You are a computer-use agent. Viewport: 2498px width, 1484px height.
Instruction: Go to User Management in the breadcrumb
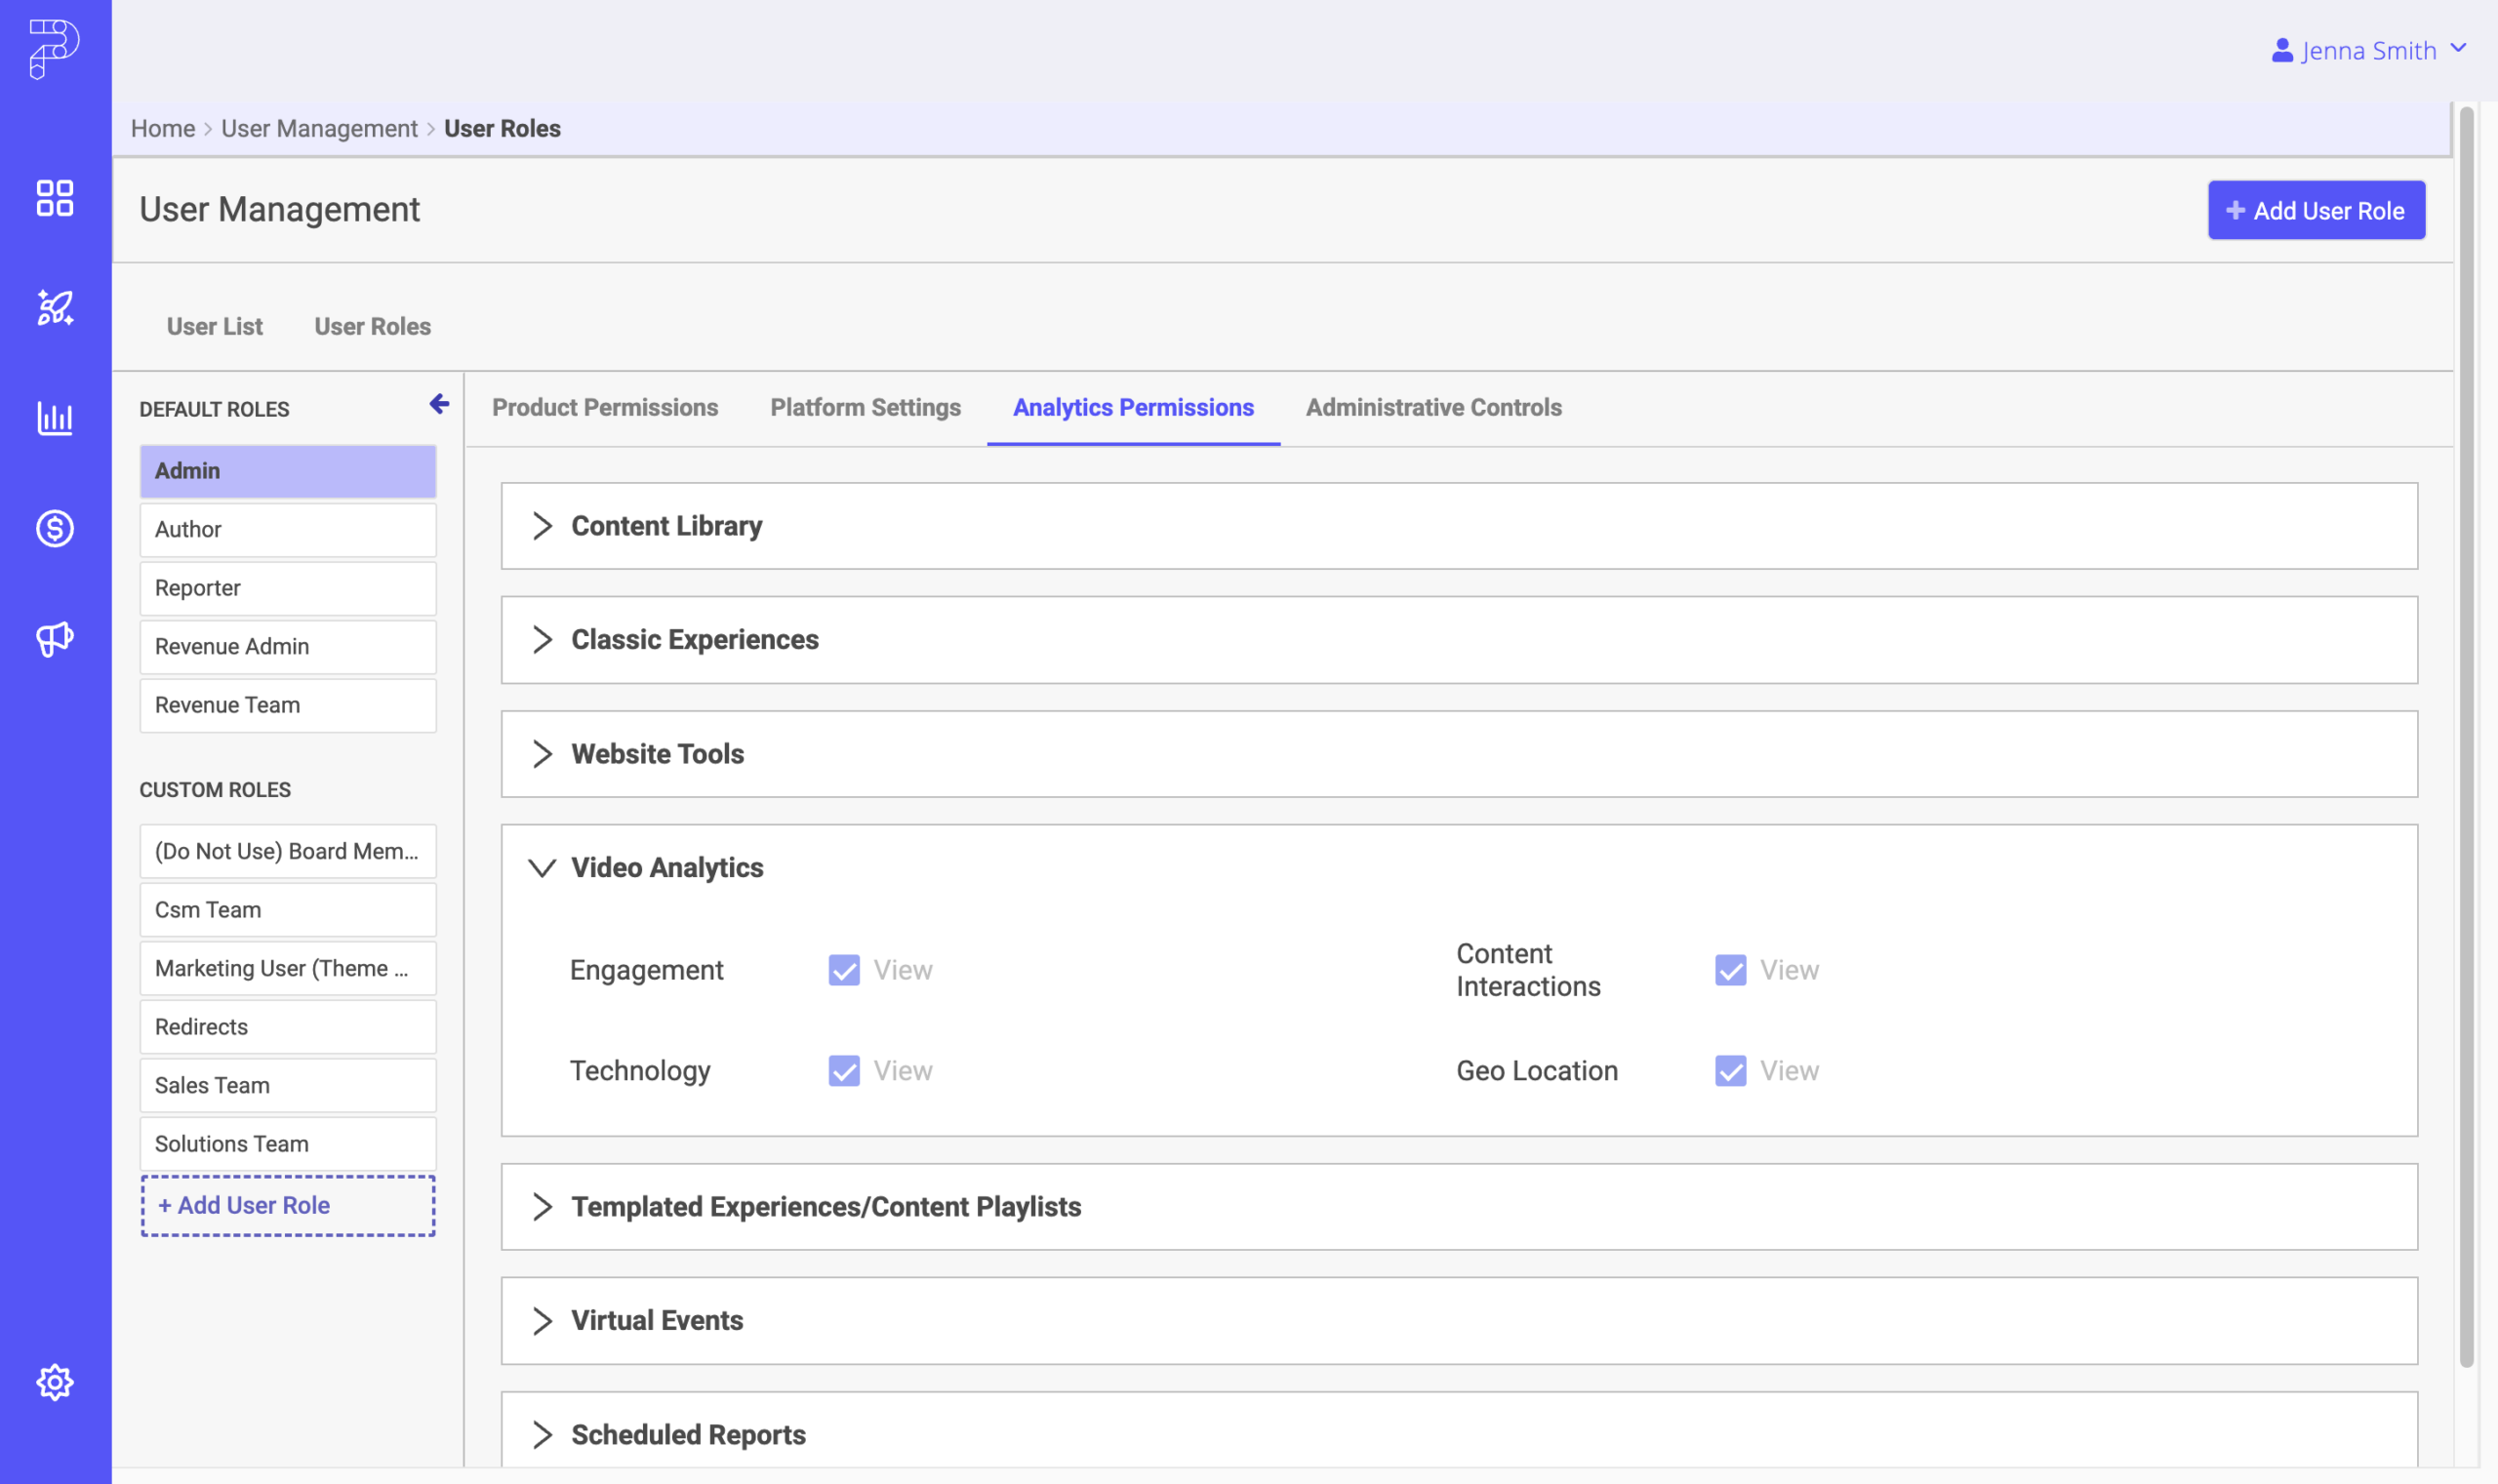319,128
